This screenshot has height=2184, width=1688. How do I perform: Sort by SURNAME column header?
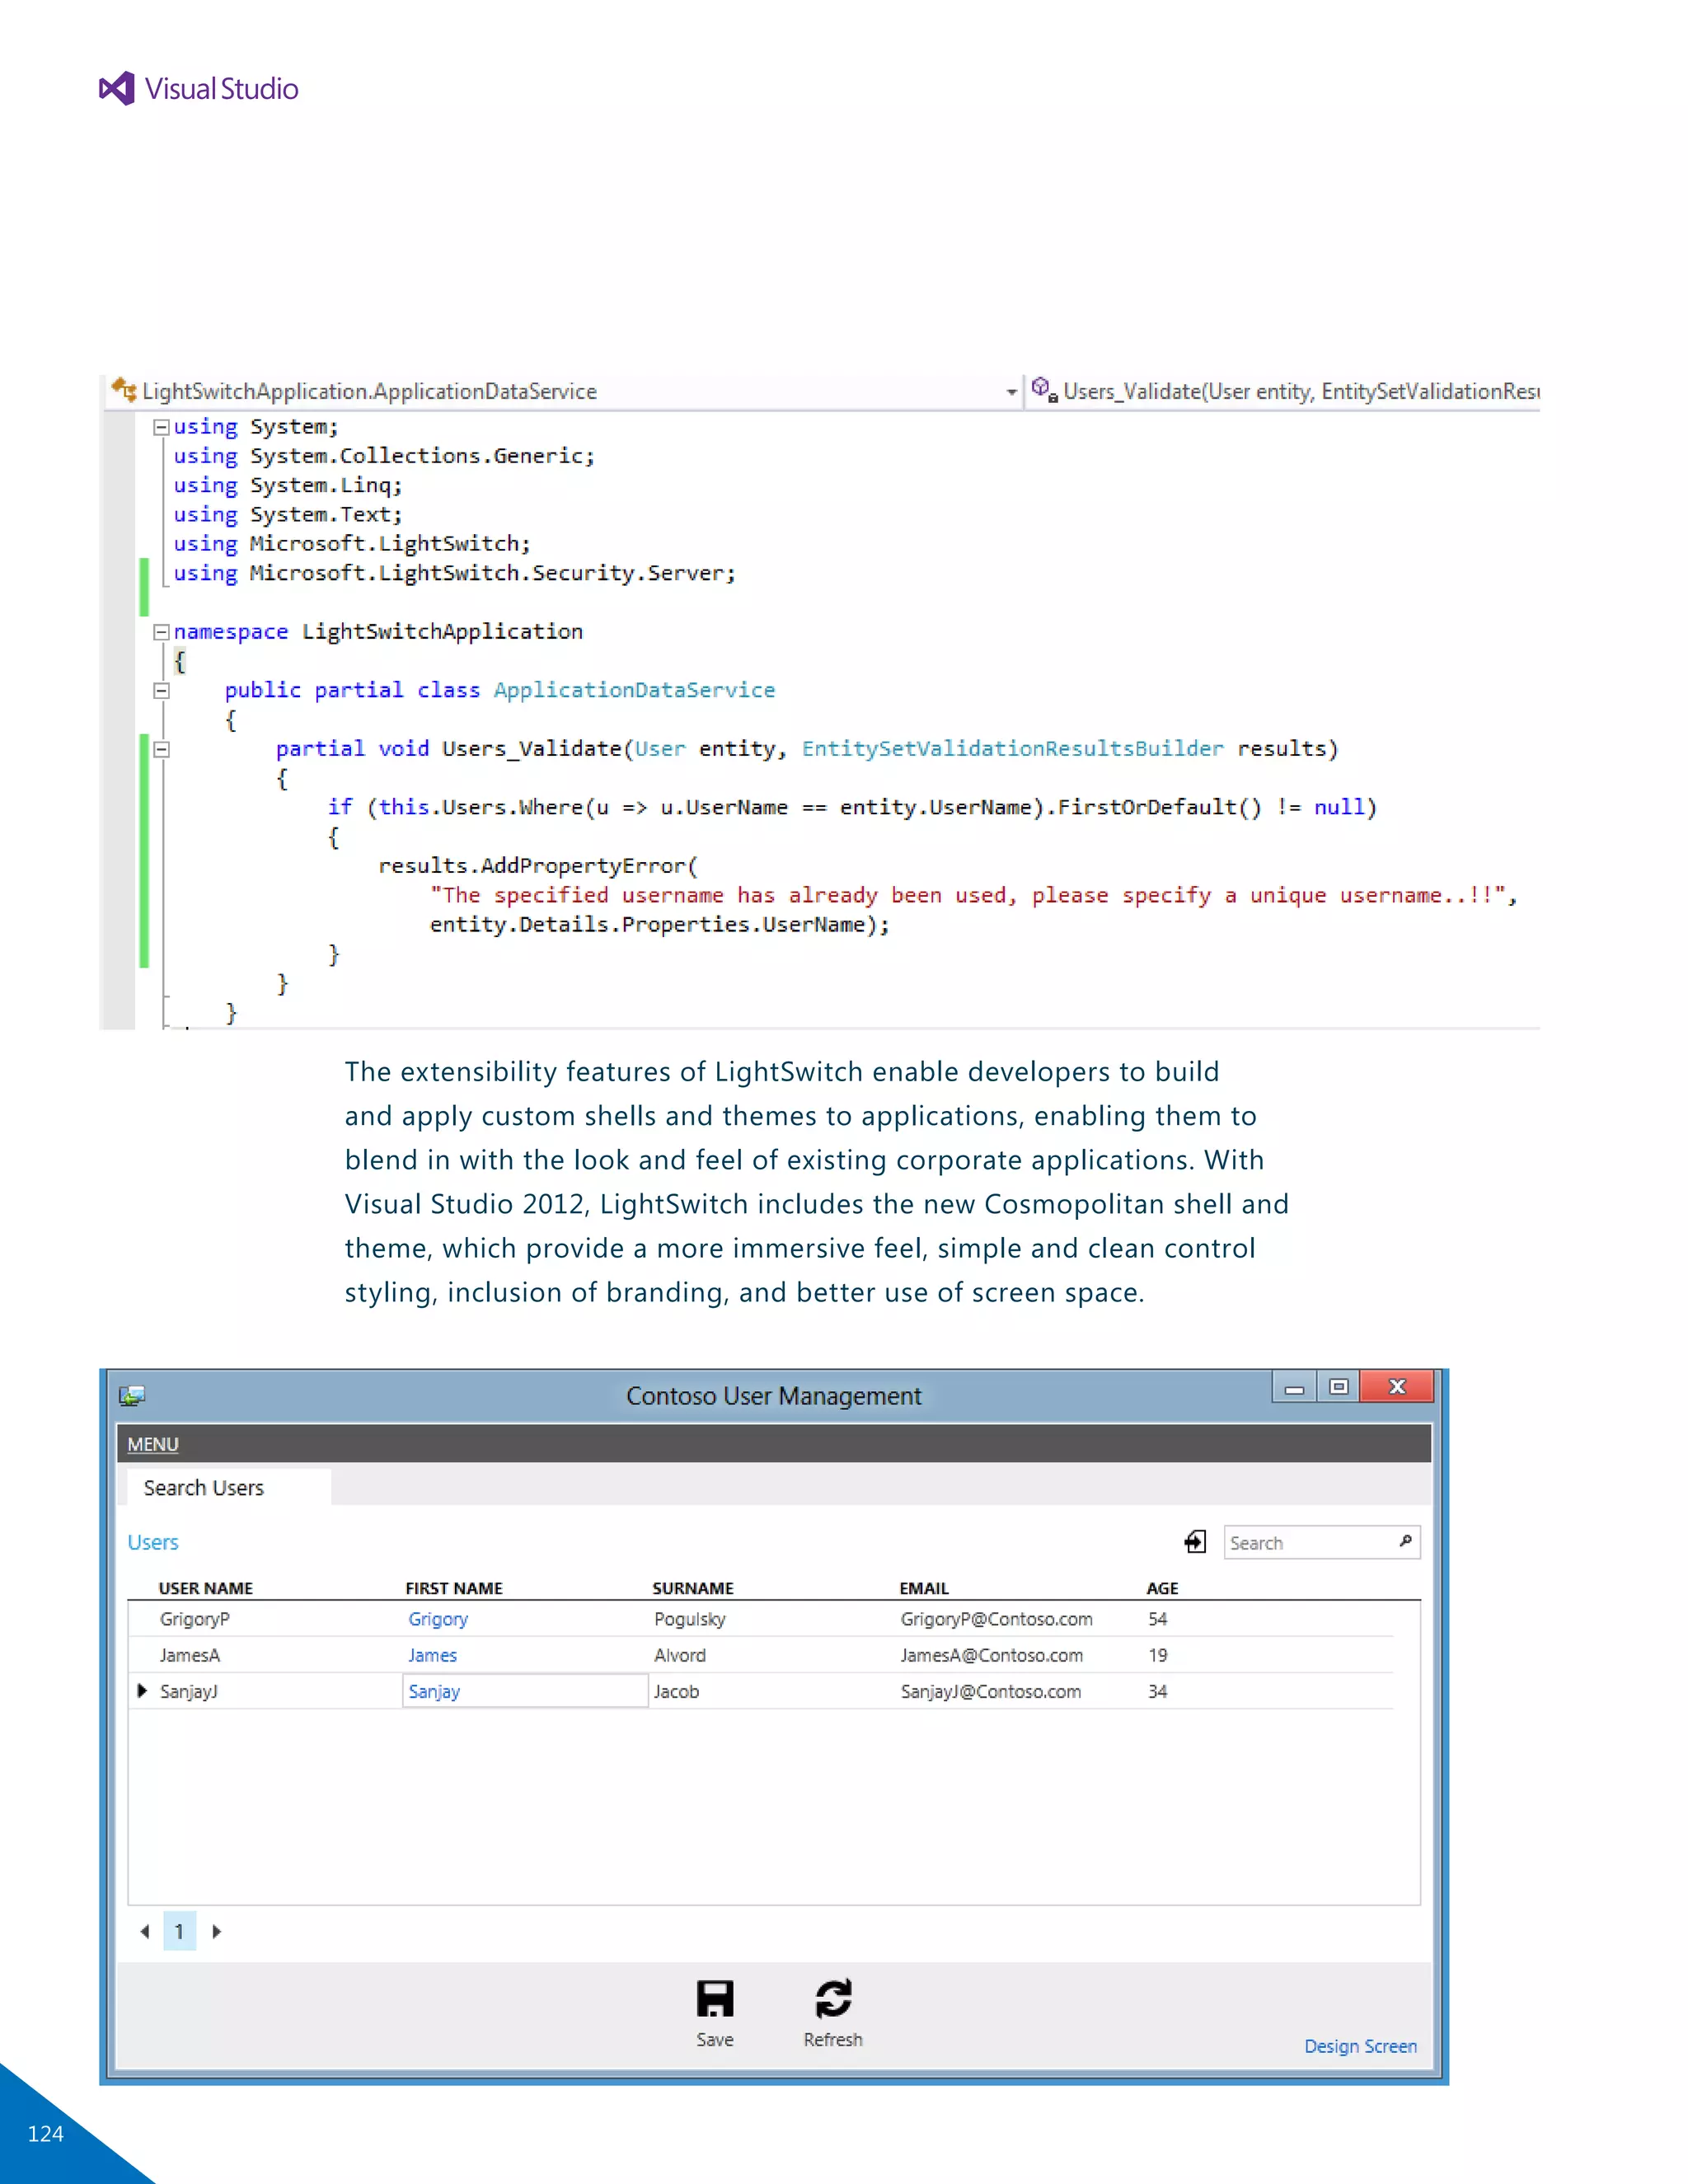693,1588
